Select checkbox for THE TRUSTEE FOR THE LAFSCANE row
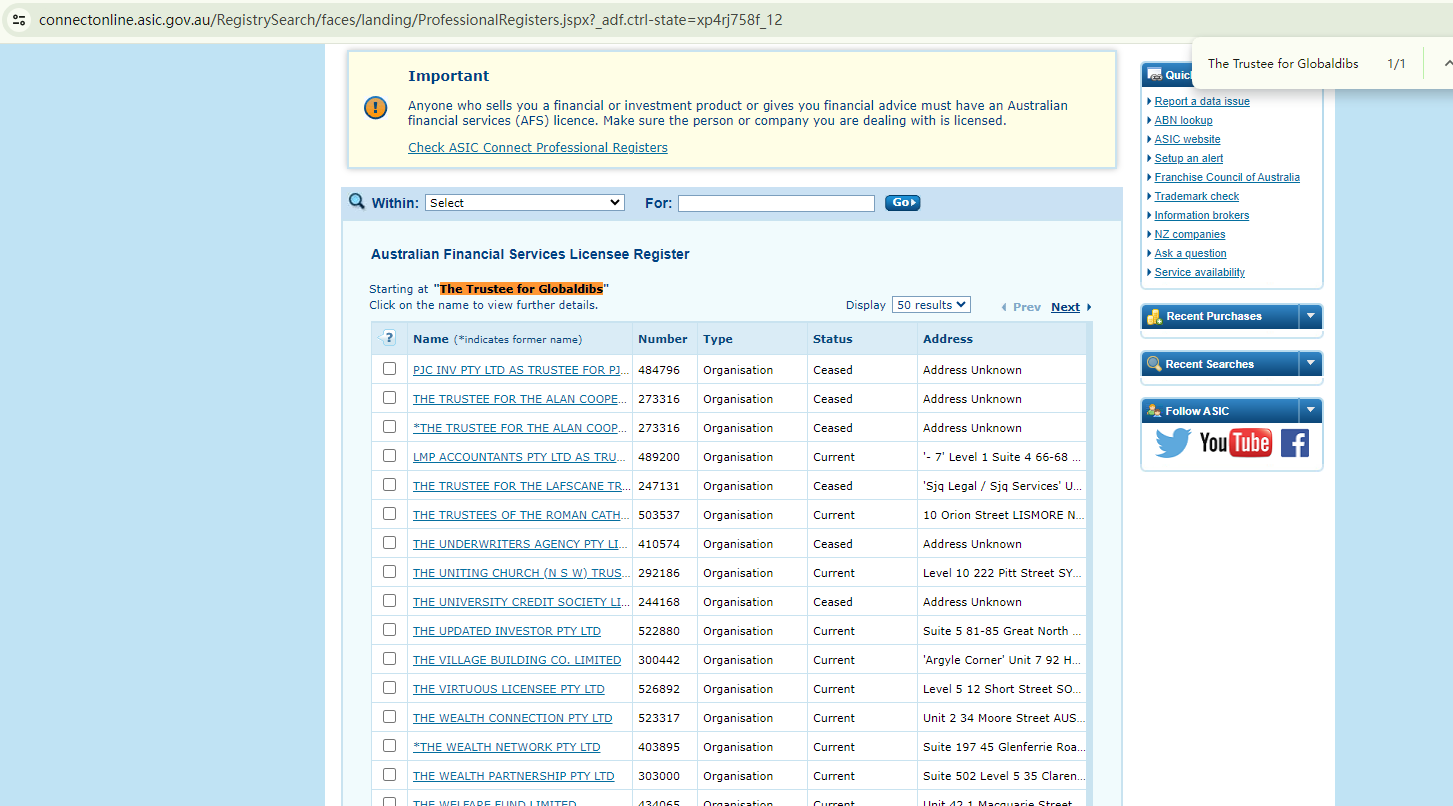This screenshot has height=806, width=1453. pos(390,485)
